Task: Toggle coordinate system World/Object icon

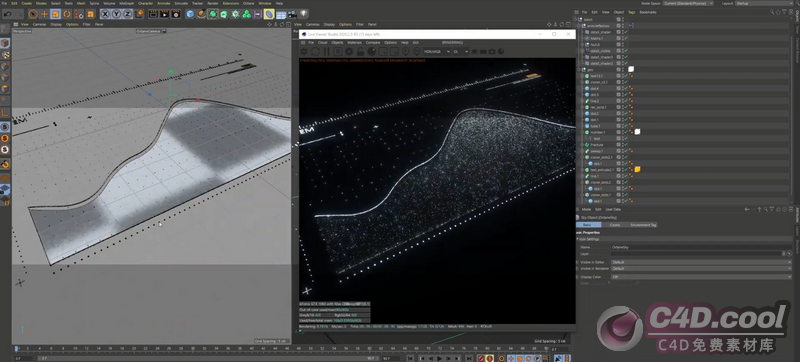Action: [140, 14]
